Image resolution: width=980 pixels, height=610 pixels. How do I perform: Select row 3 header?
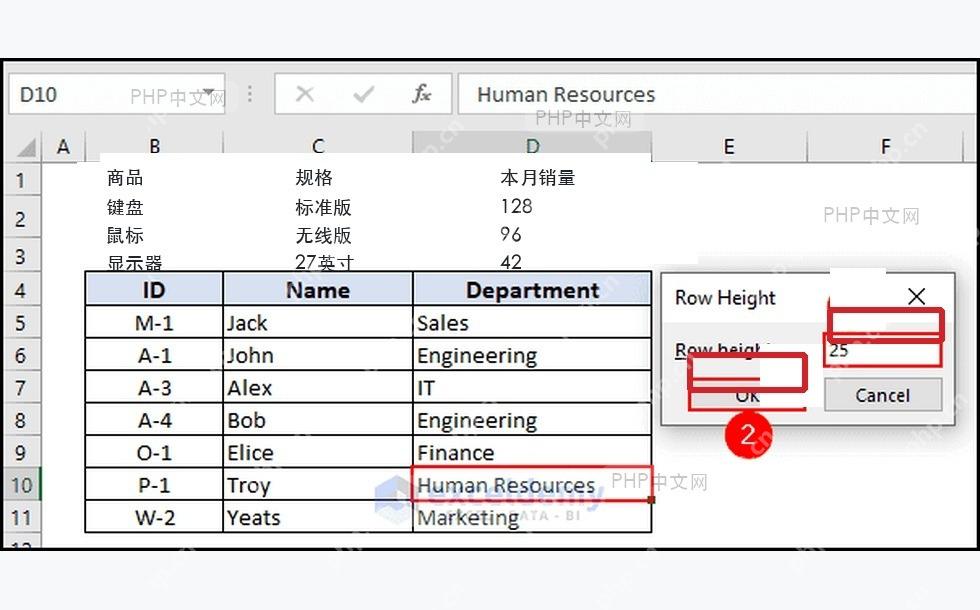click(21, 256)
